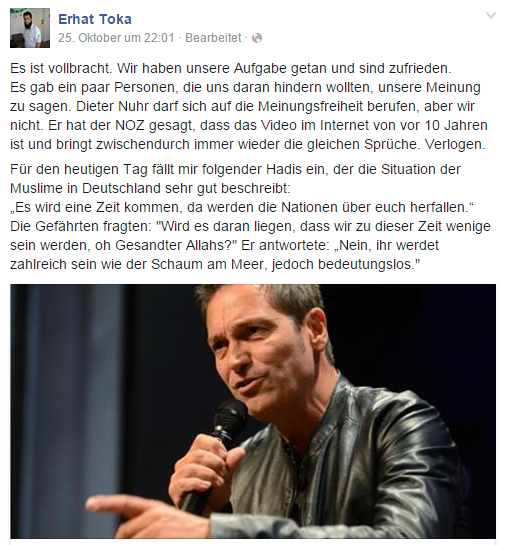Click the globe public-audience icon
This screenshot has height=545, width=505.
tap(256, 38)
